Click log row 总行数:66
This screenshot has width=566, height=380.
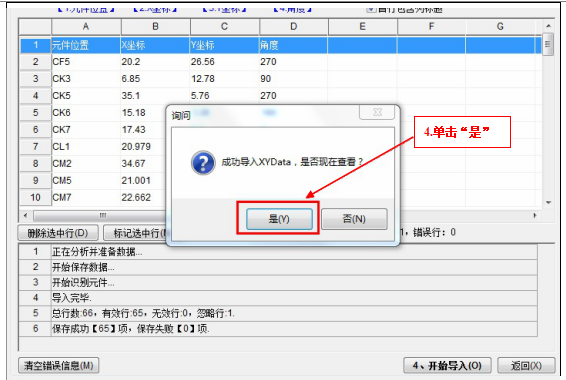pyautogui.click(x=278, y=313)
